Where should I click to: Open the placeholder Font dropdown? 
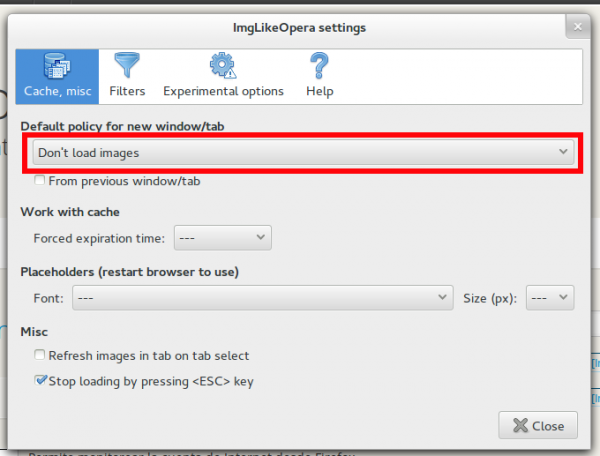pyautogui.click(x=262, y=297)
